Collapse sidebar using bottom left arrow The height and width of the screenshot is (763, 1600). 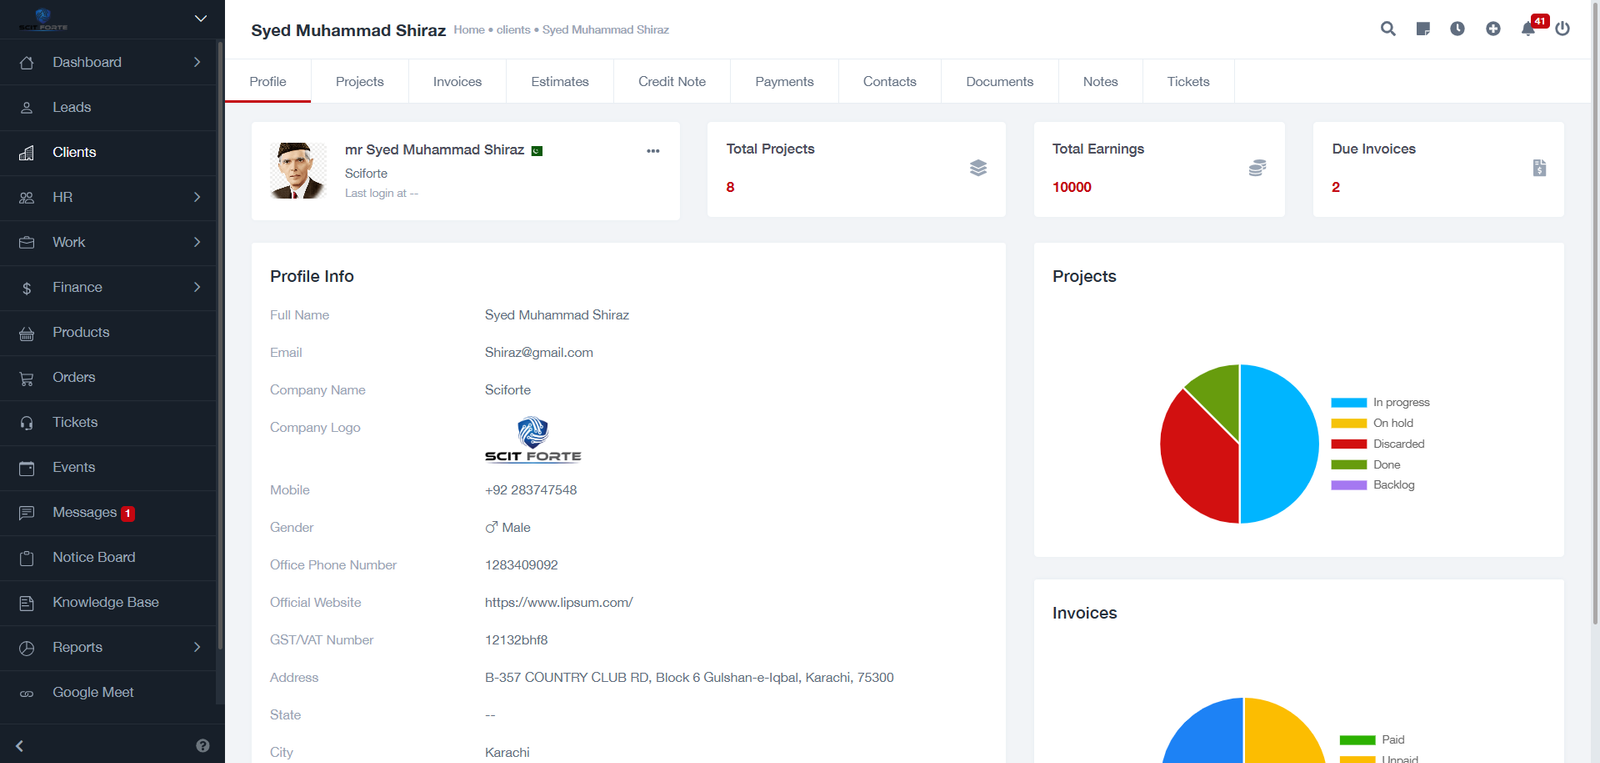19,746
